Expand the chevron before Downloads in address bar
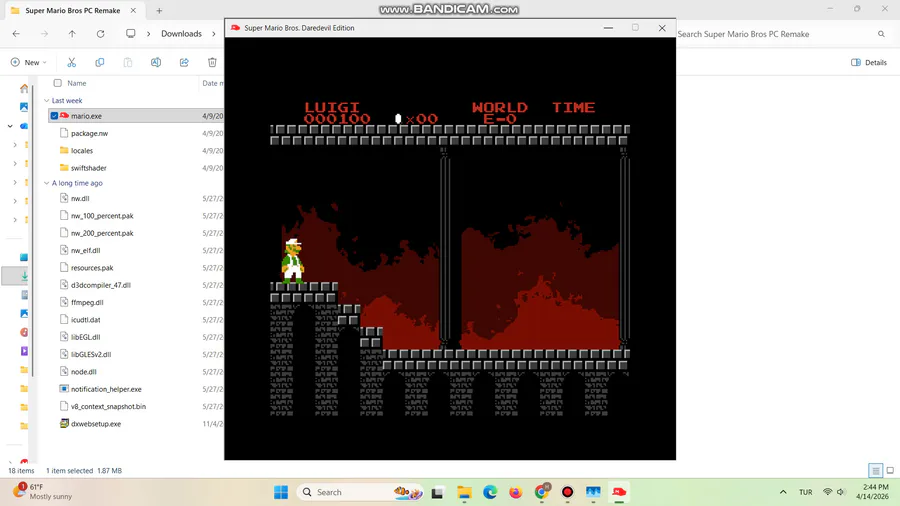 click(x=148, y=34)
